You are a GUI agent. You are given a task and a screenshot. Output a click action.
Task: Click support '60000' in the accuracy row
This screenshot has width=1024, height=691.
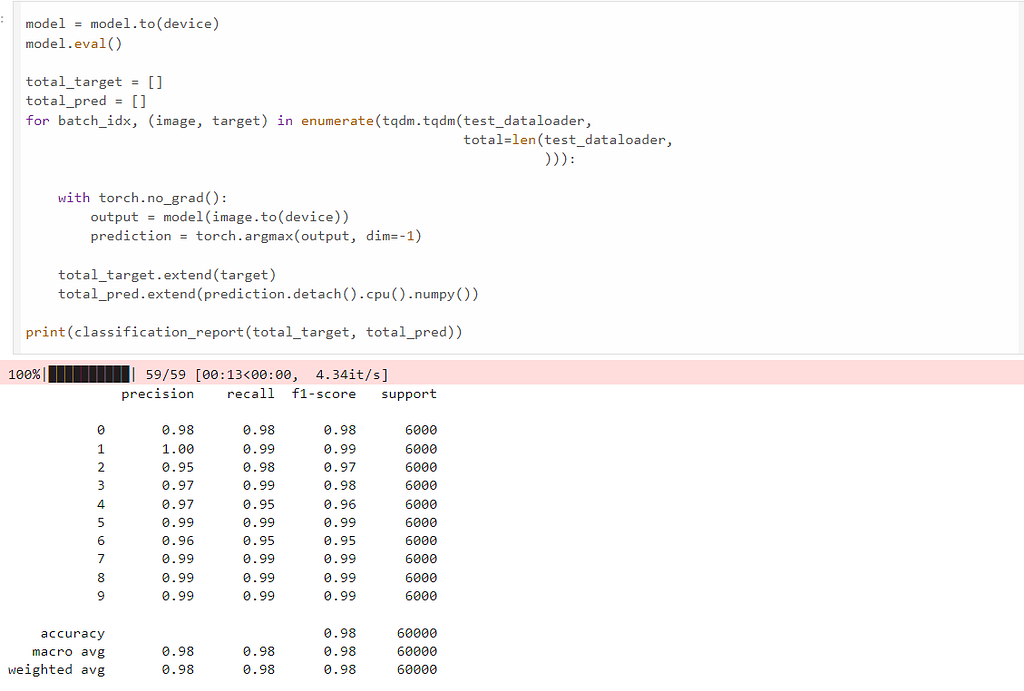(x=417, y=633)
